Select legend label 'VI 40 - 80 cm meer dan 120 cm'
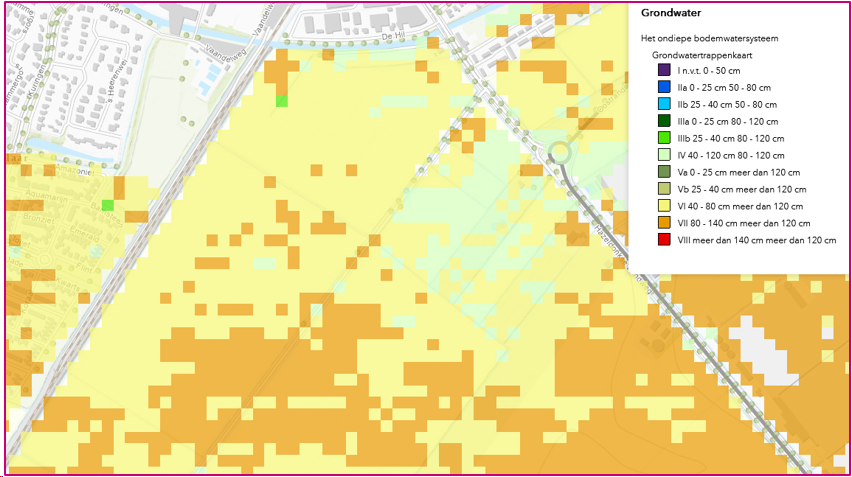852x477 pixels. point(740,206)
